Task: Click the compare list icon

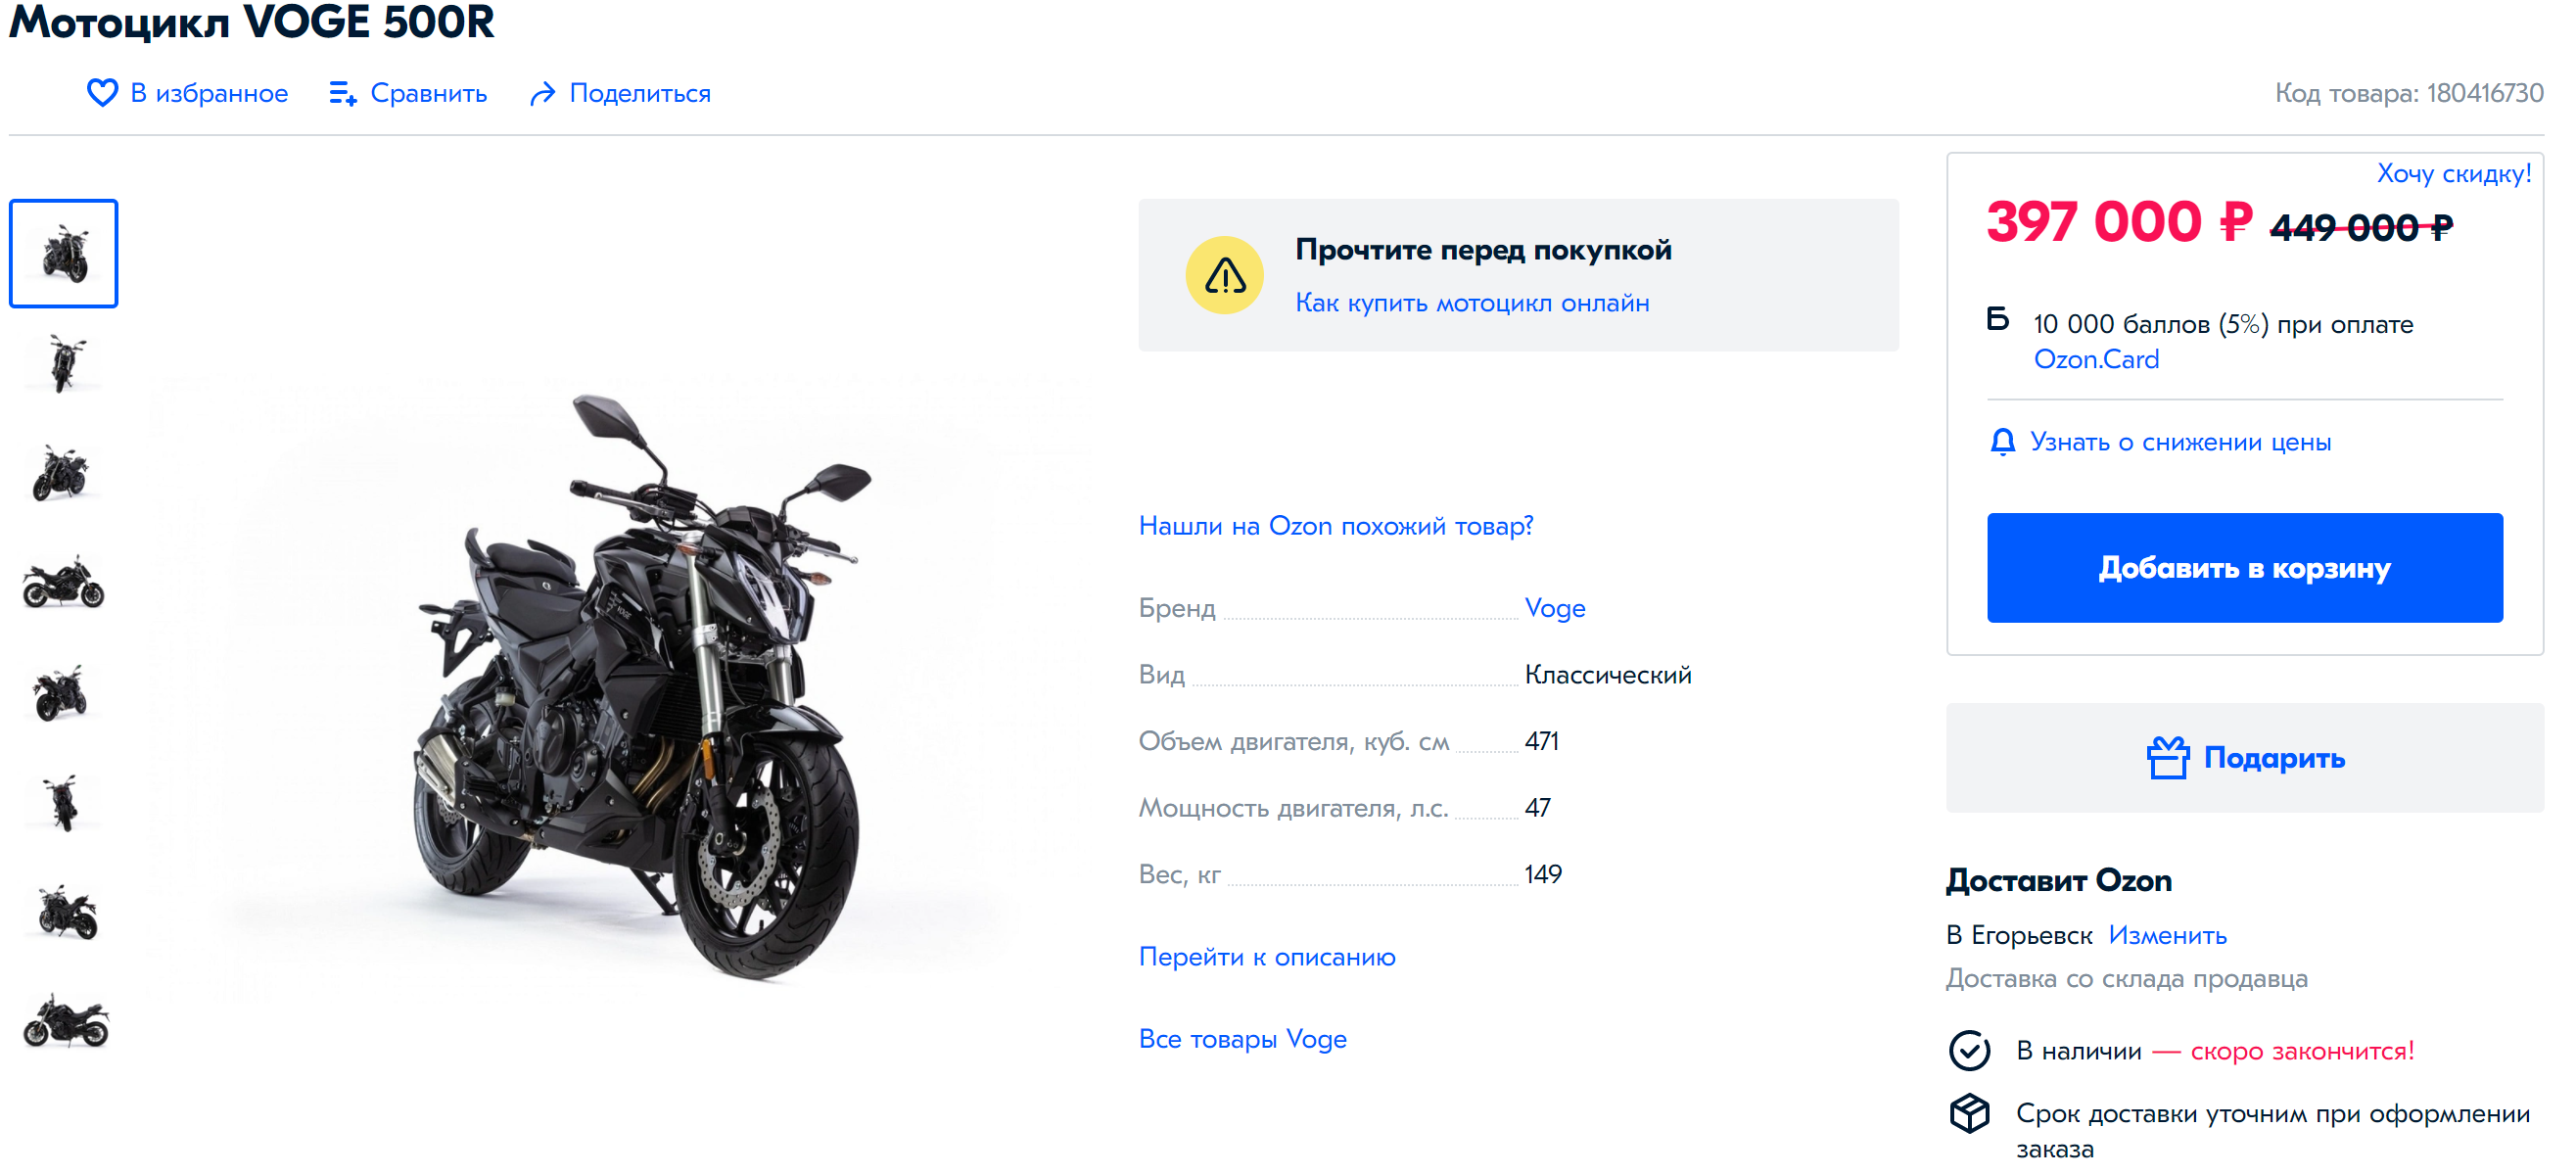Action: tap(343, 94)
